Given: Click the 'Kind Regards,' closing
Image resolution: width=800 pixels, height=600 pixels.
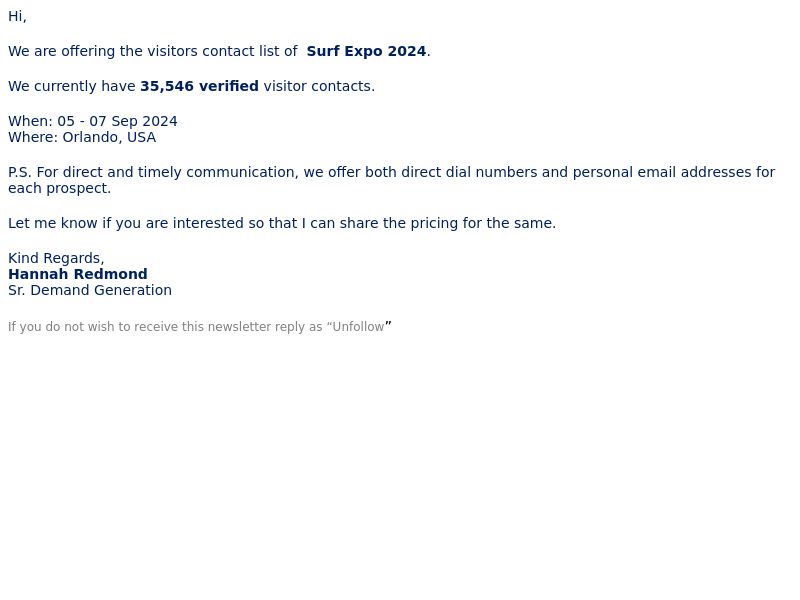Looking at the screenshot, I should point(56,258).
